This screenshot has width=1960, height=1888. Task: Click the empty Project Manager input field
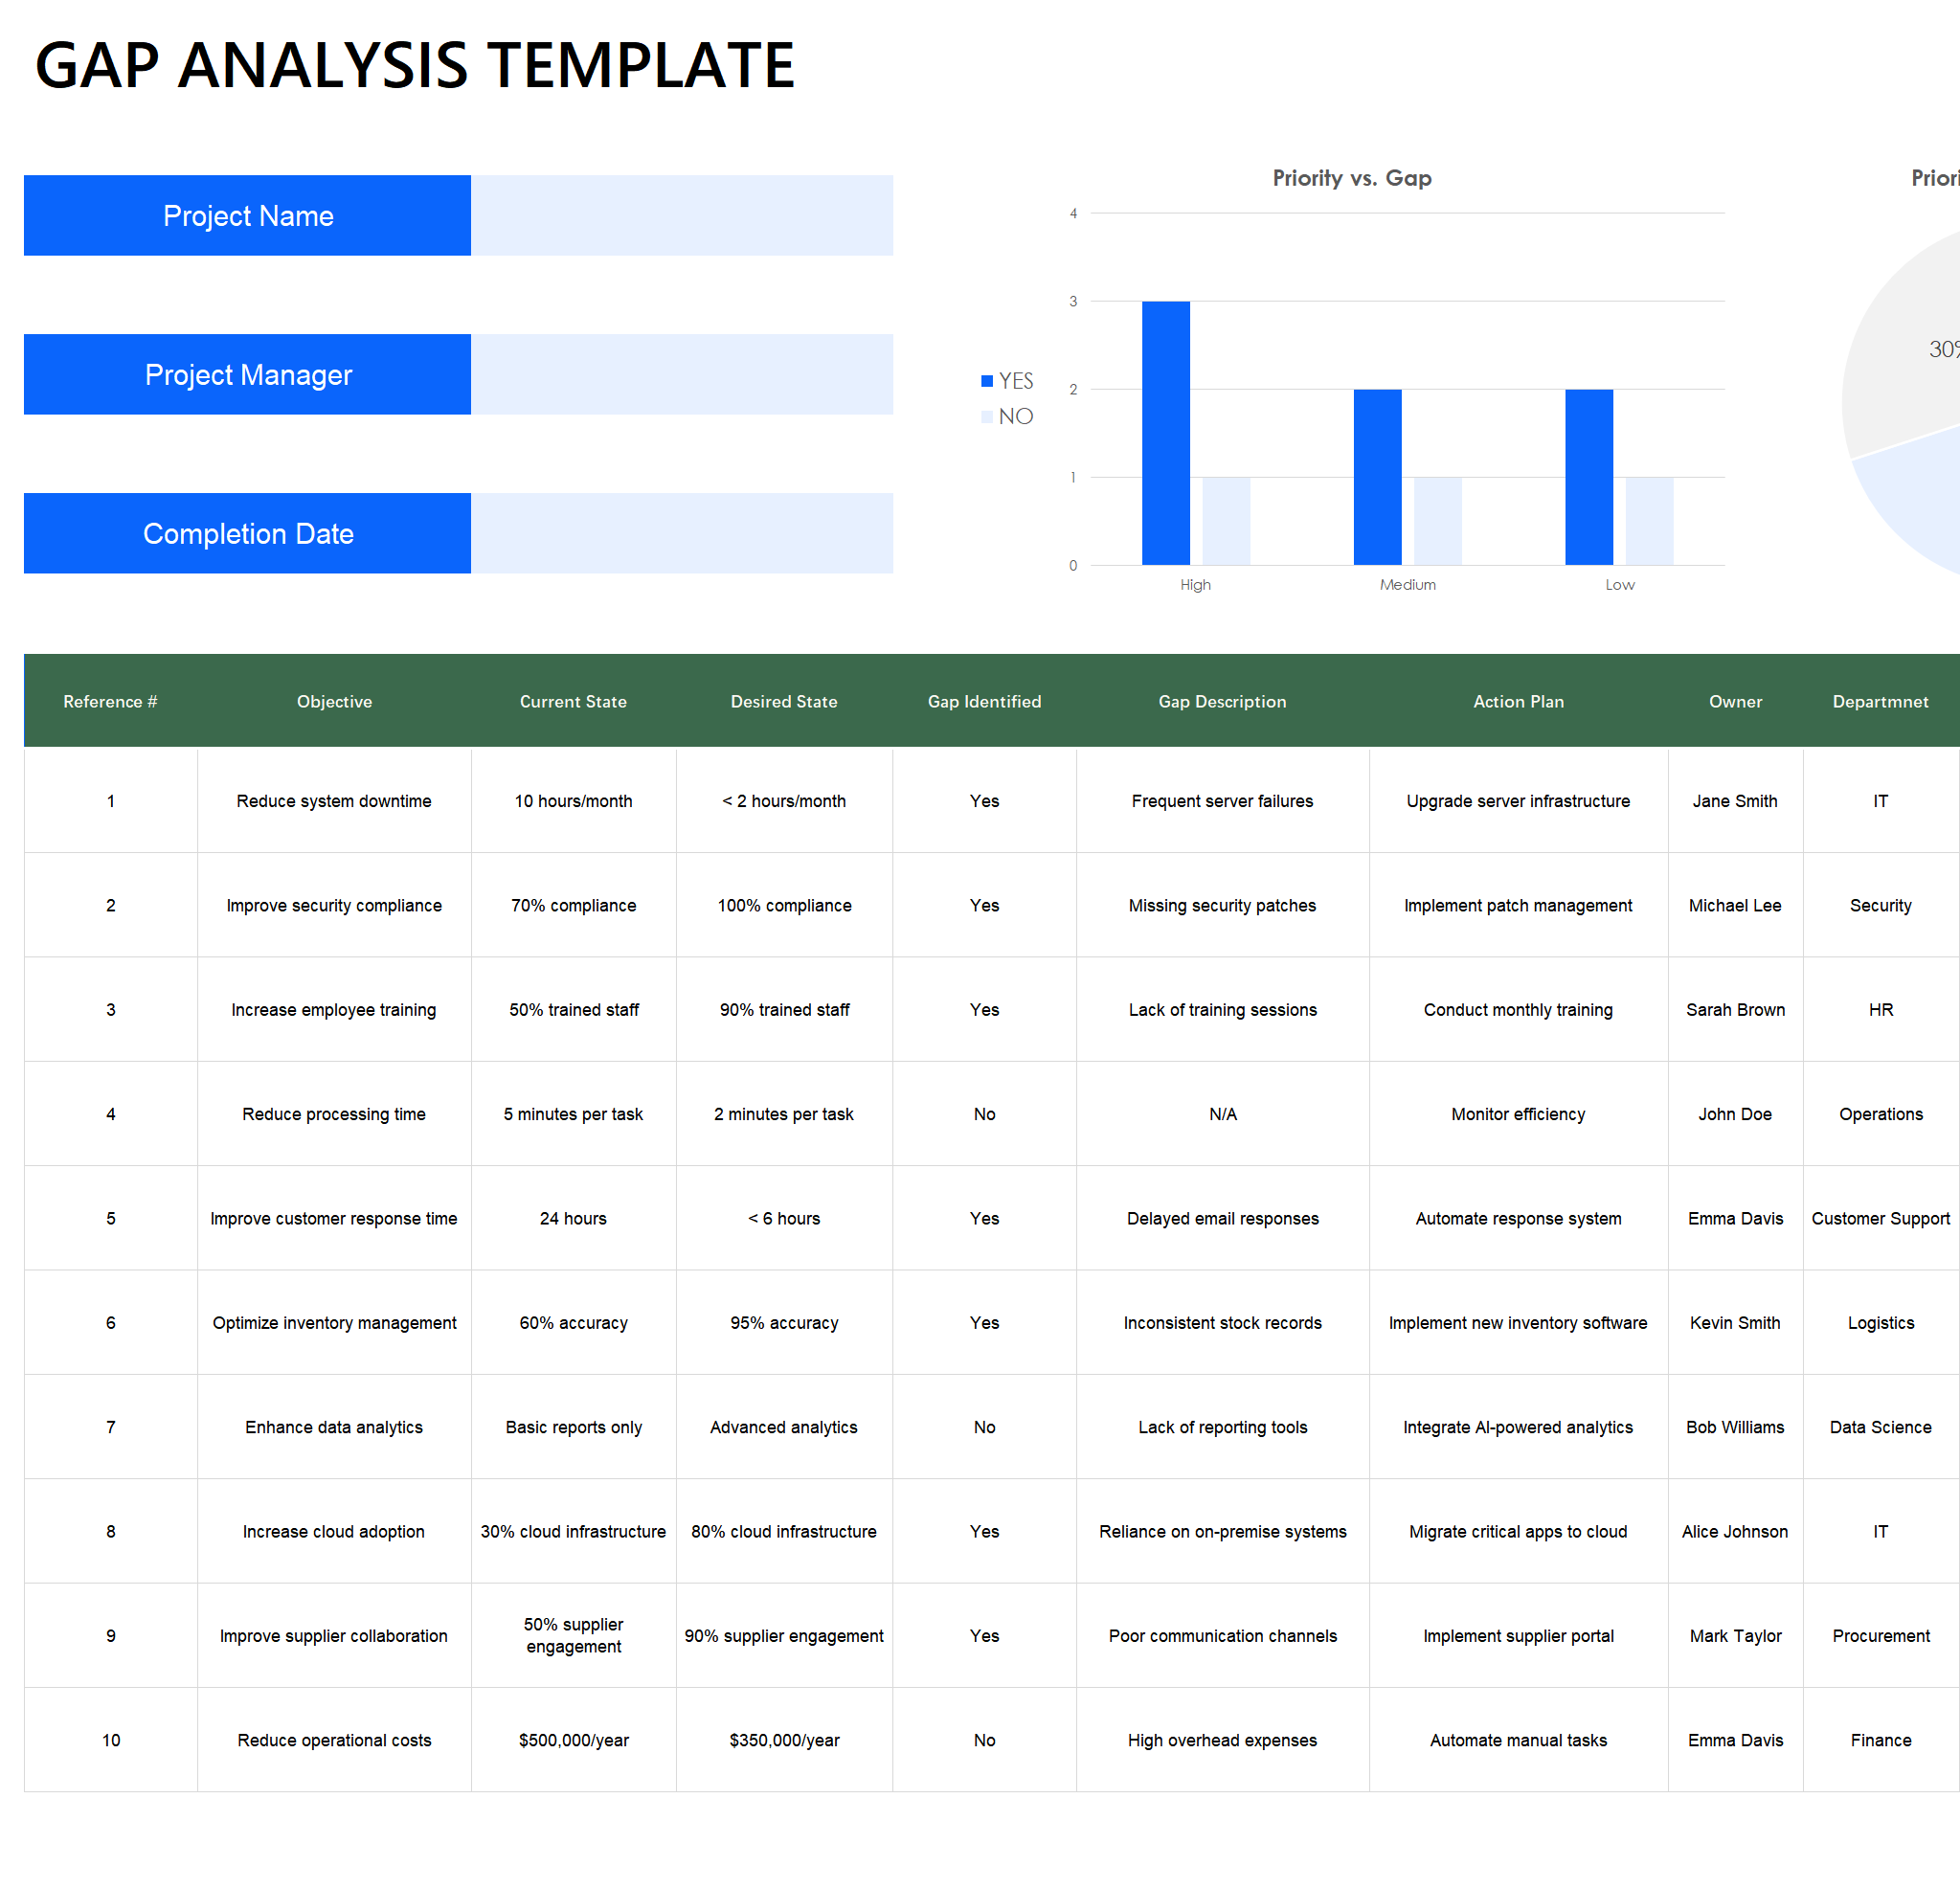[682, 374]
